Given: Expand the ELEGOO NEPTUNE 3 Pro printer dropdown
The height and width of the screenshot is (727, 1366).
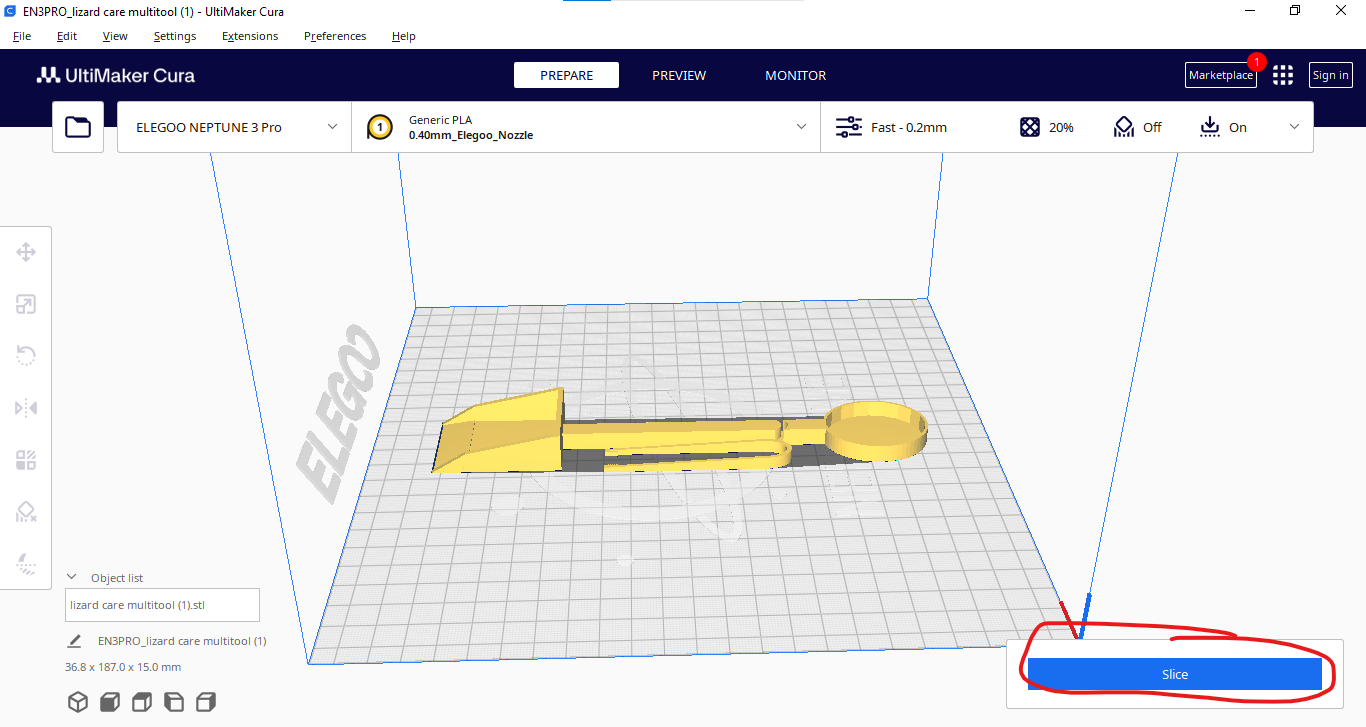Looking at the screenshot, I should pyautogui.click(x=234, y=127).
